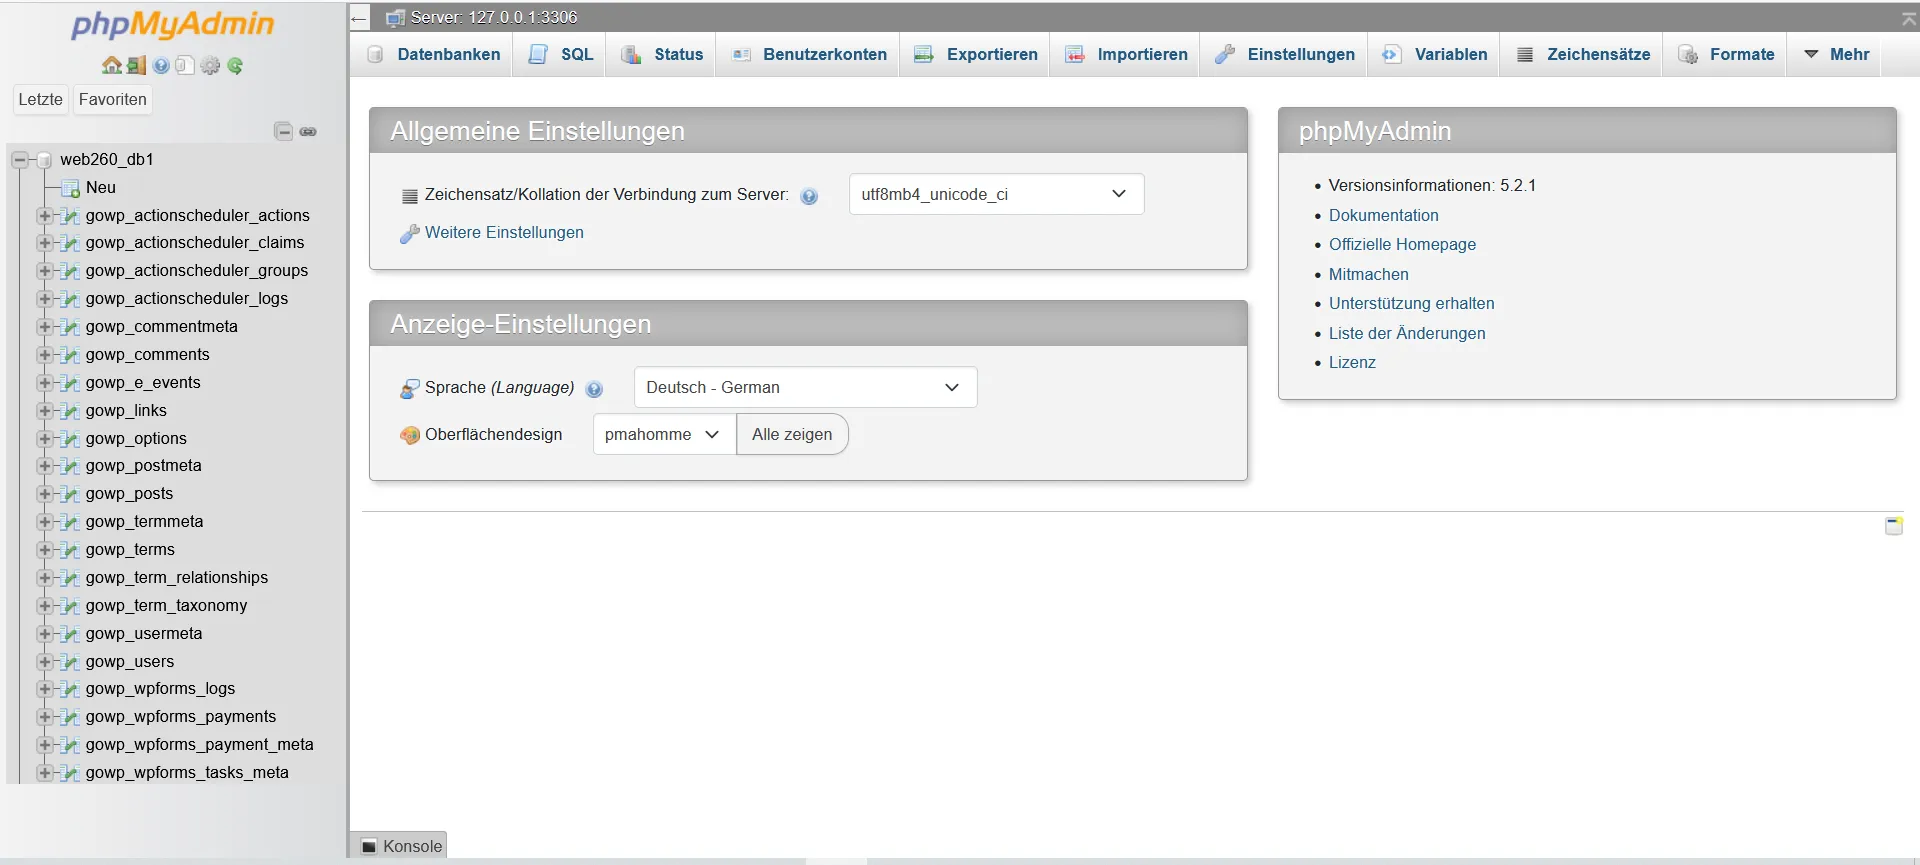Reload the navigation panel with green arrow
This screenshot has width=1920, height=865.
coord(235,66)
